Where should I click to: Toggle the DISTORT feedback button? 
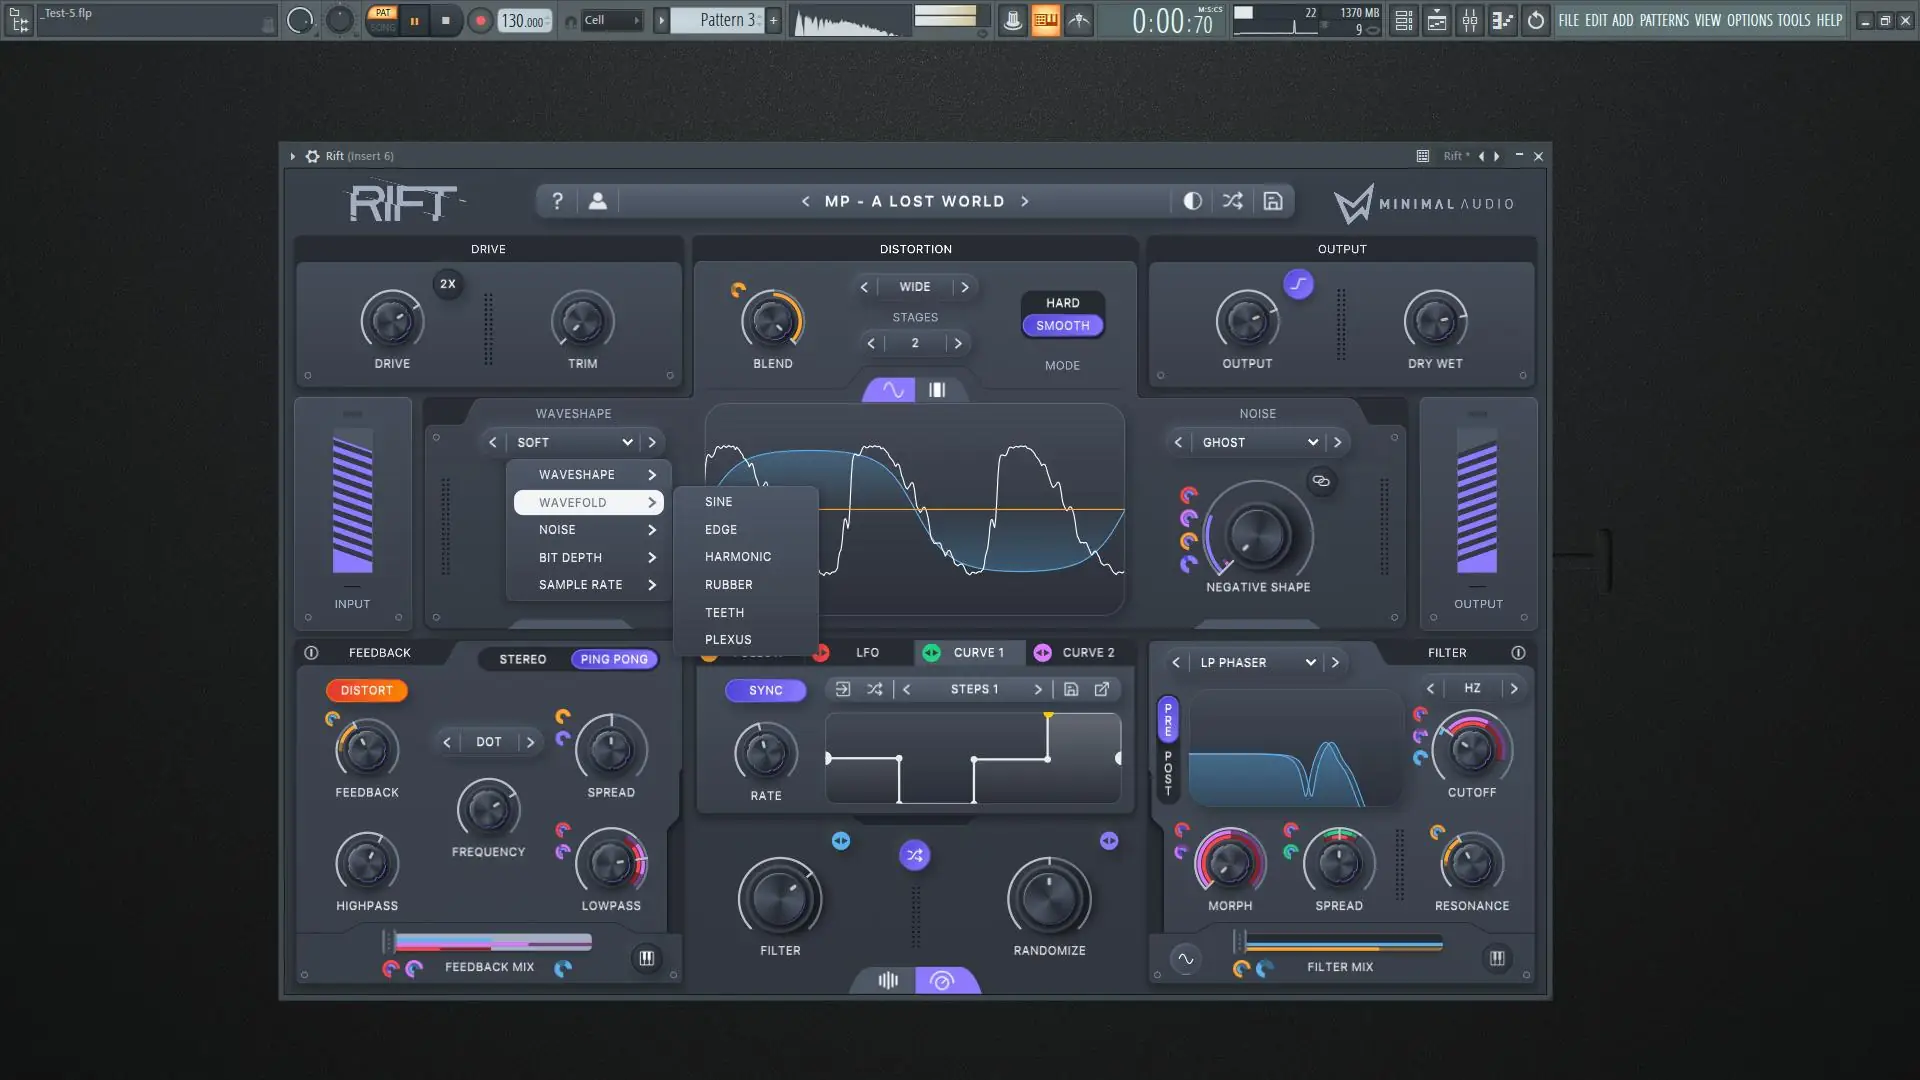pyautogui.click(x=366, y=690)
